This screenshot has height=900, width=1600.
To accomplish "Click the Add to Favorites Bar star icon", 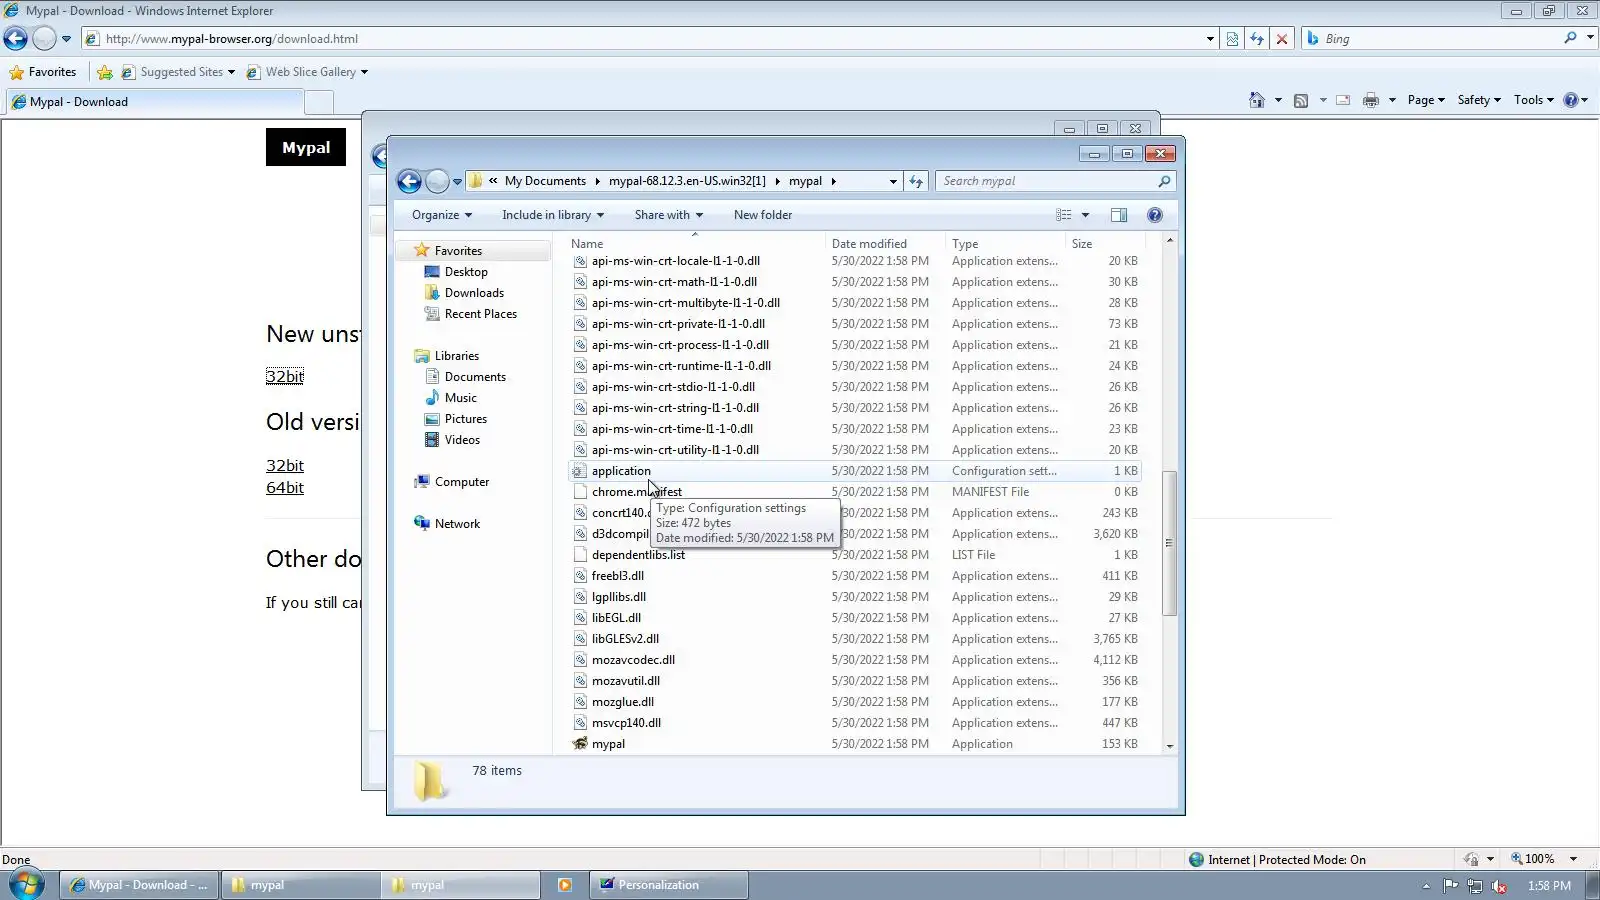I will tap(105, 72).
